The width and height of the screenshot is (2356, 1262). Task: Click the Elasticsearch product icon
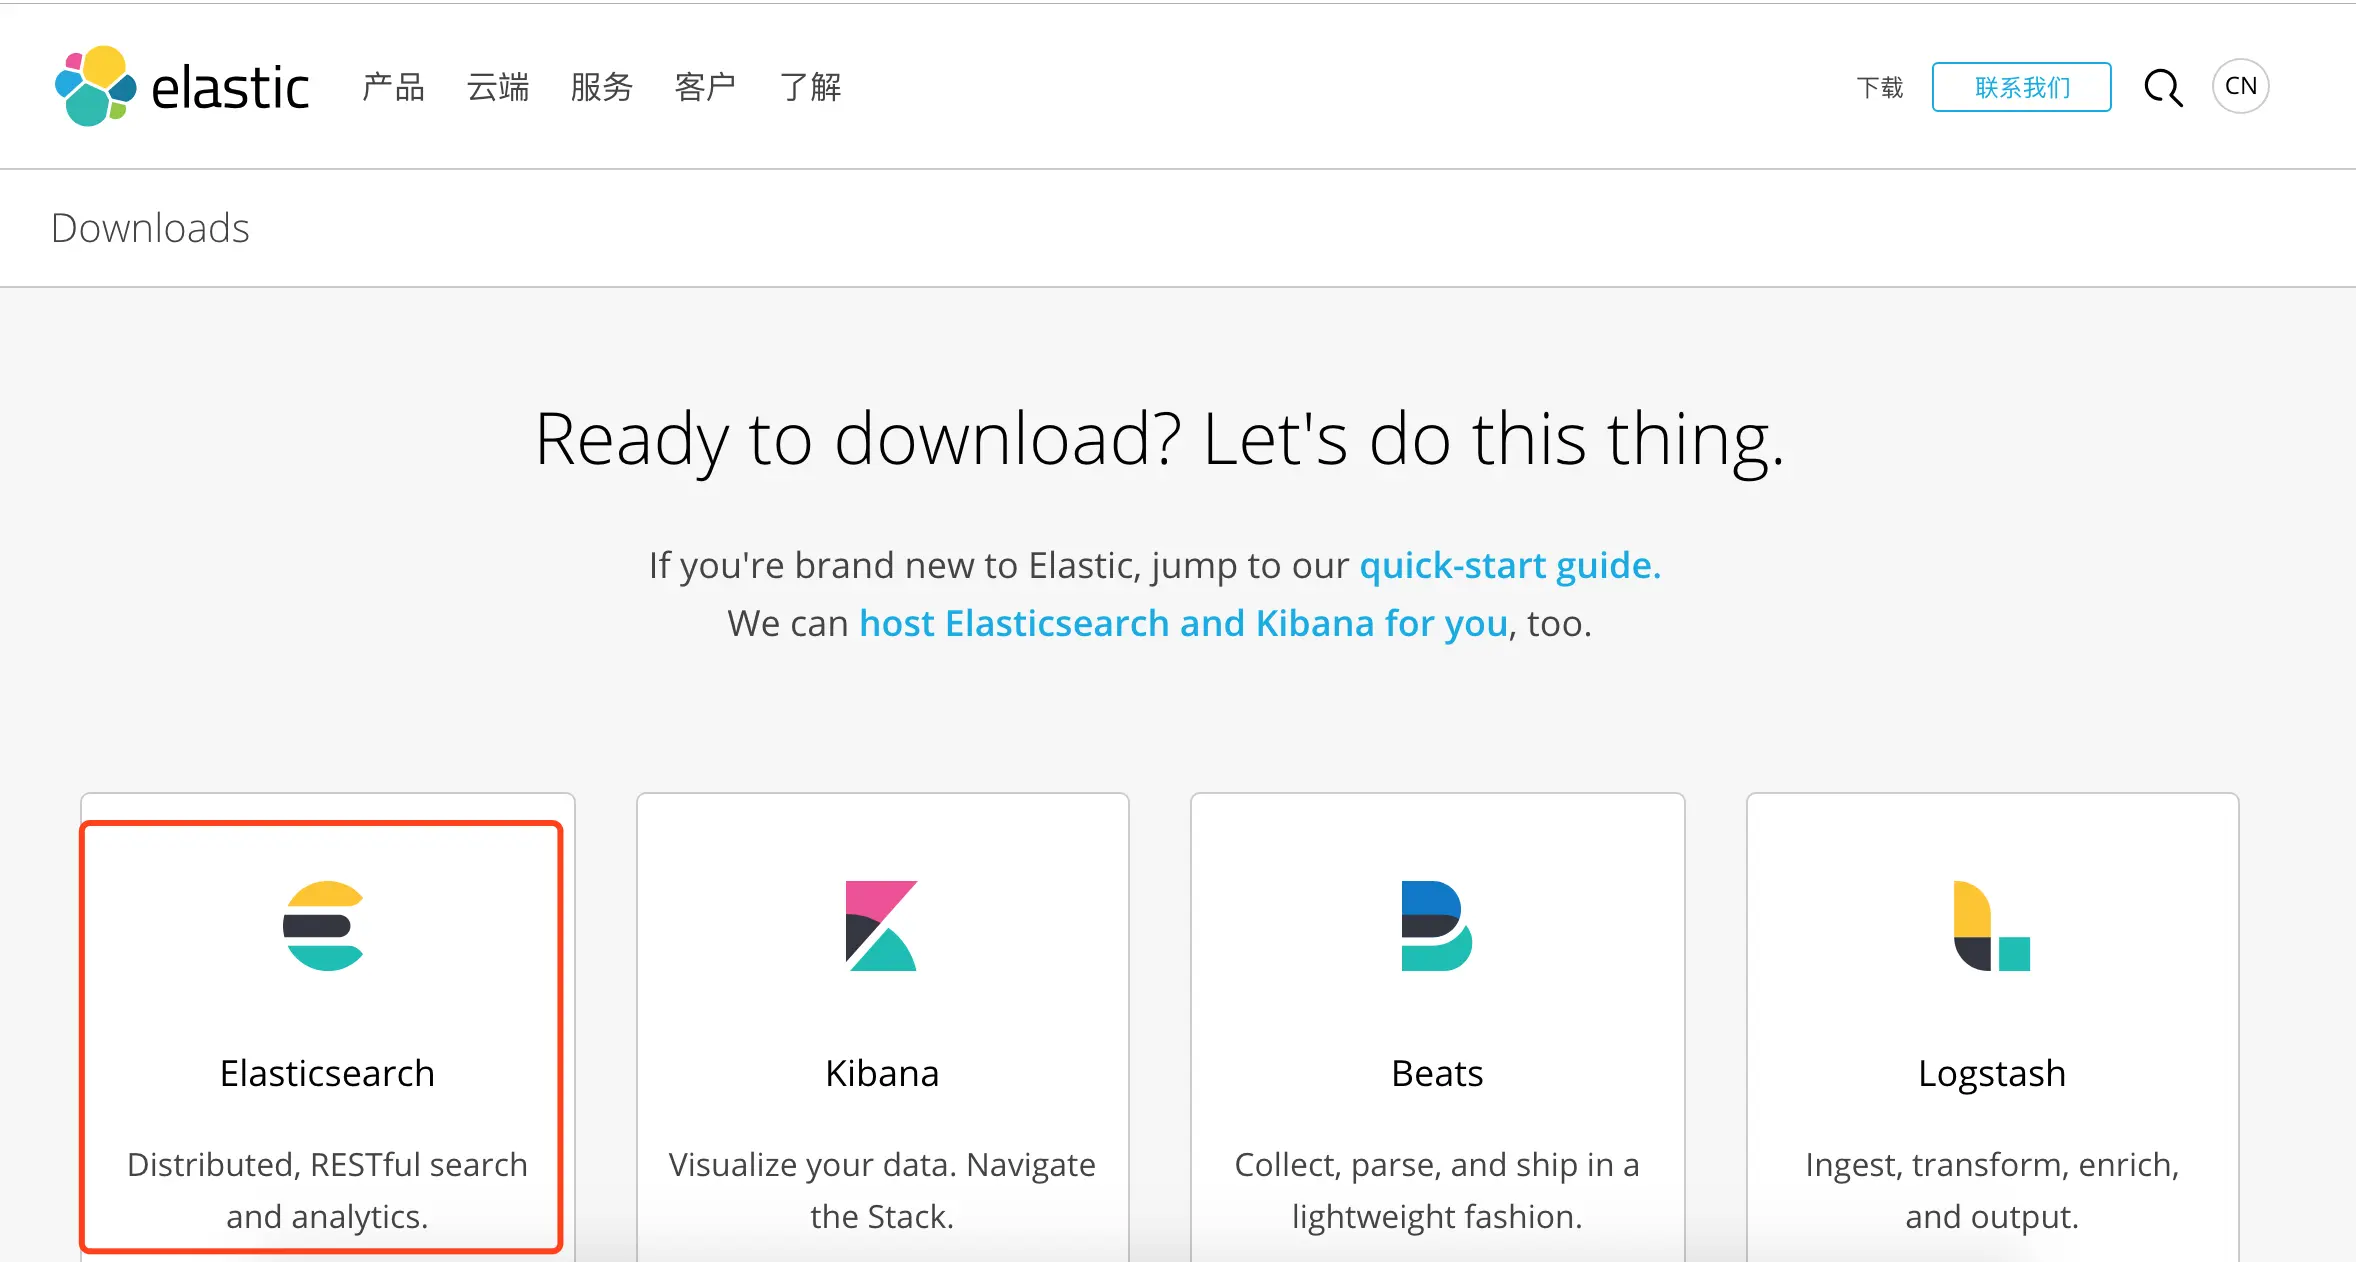[323, 926]
